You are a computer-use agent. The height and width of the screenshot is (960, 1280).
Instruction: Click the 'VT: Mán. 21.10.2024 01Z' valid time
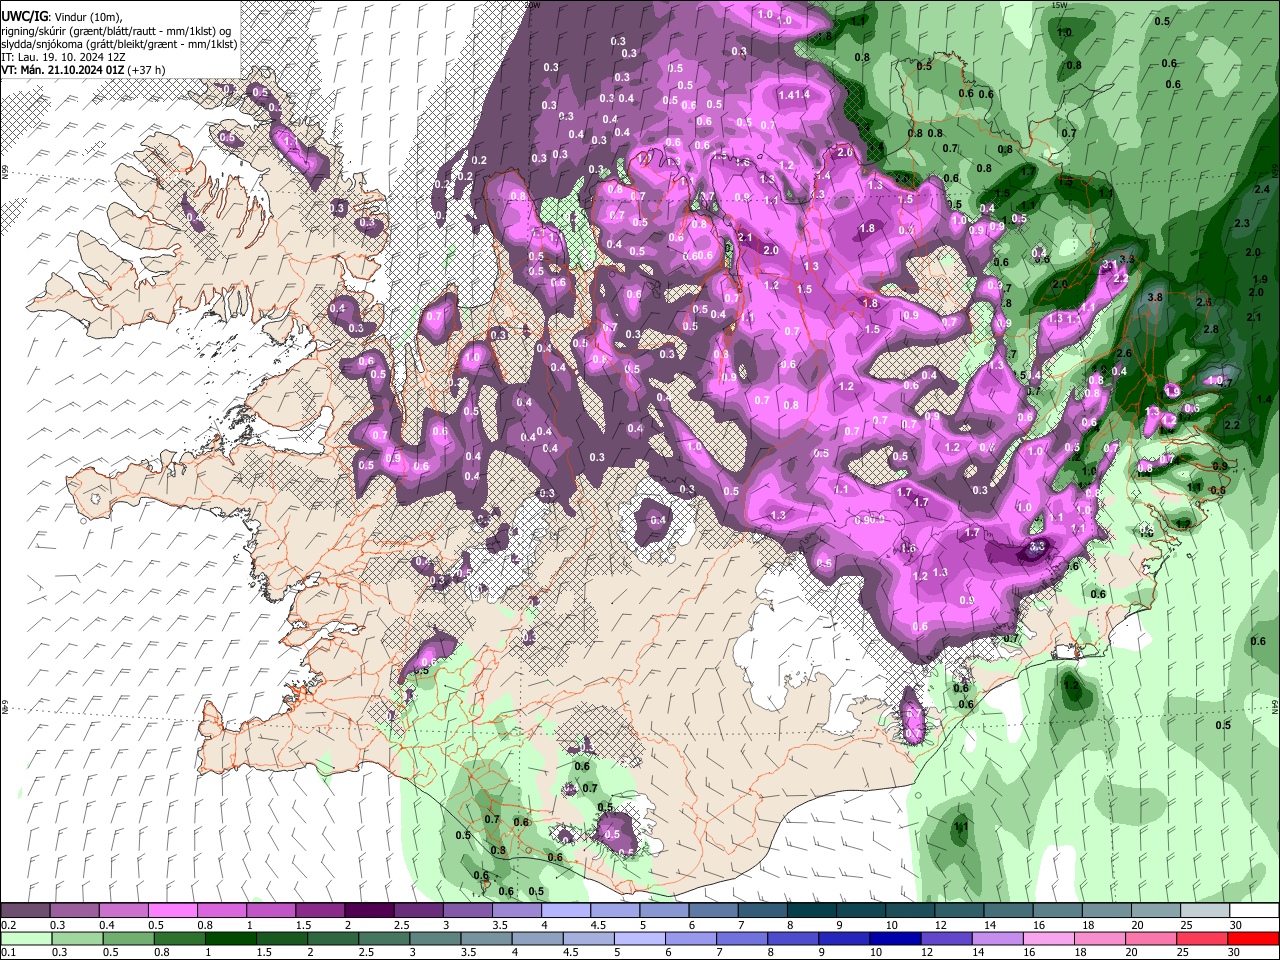61,70
